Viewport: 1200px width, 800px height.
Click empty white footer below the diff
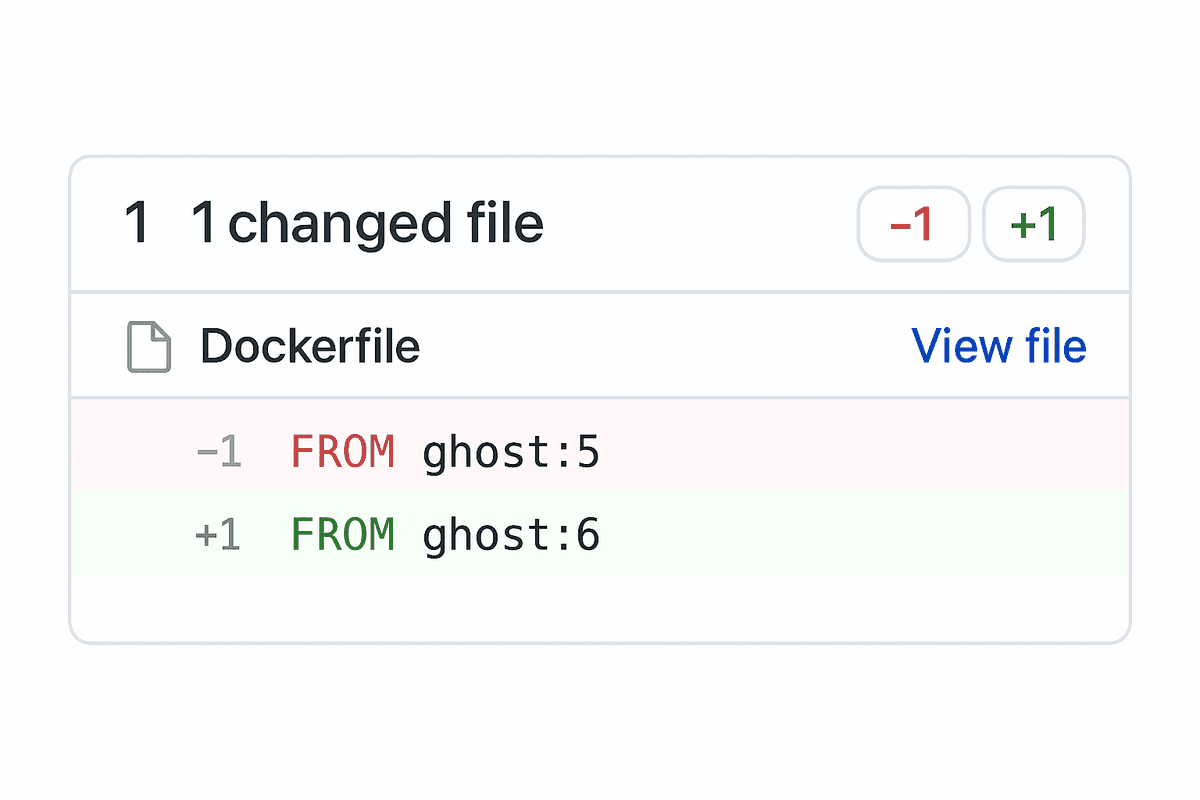(x=600, y=608)
